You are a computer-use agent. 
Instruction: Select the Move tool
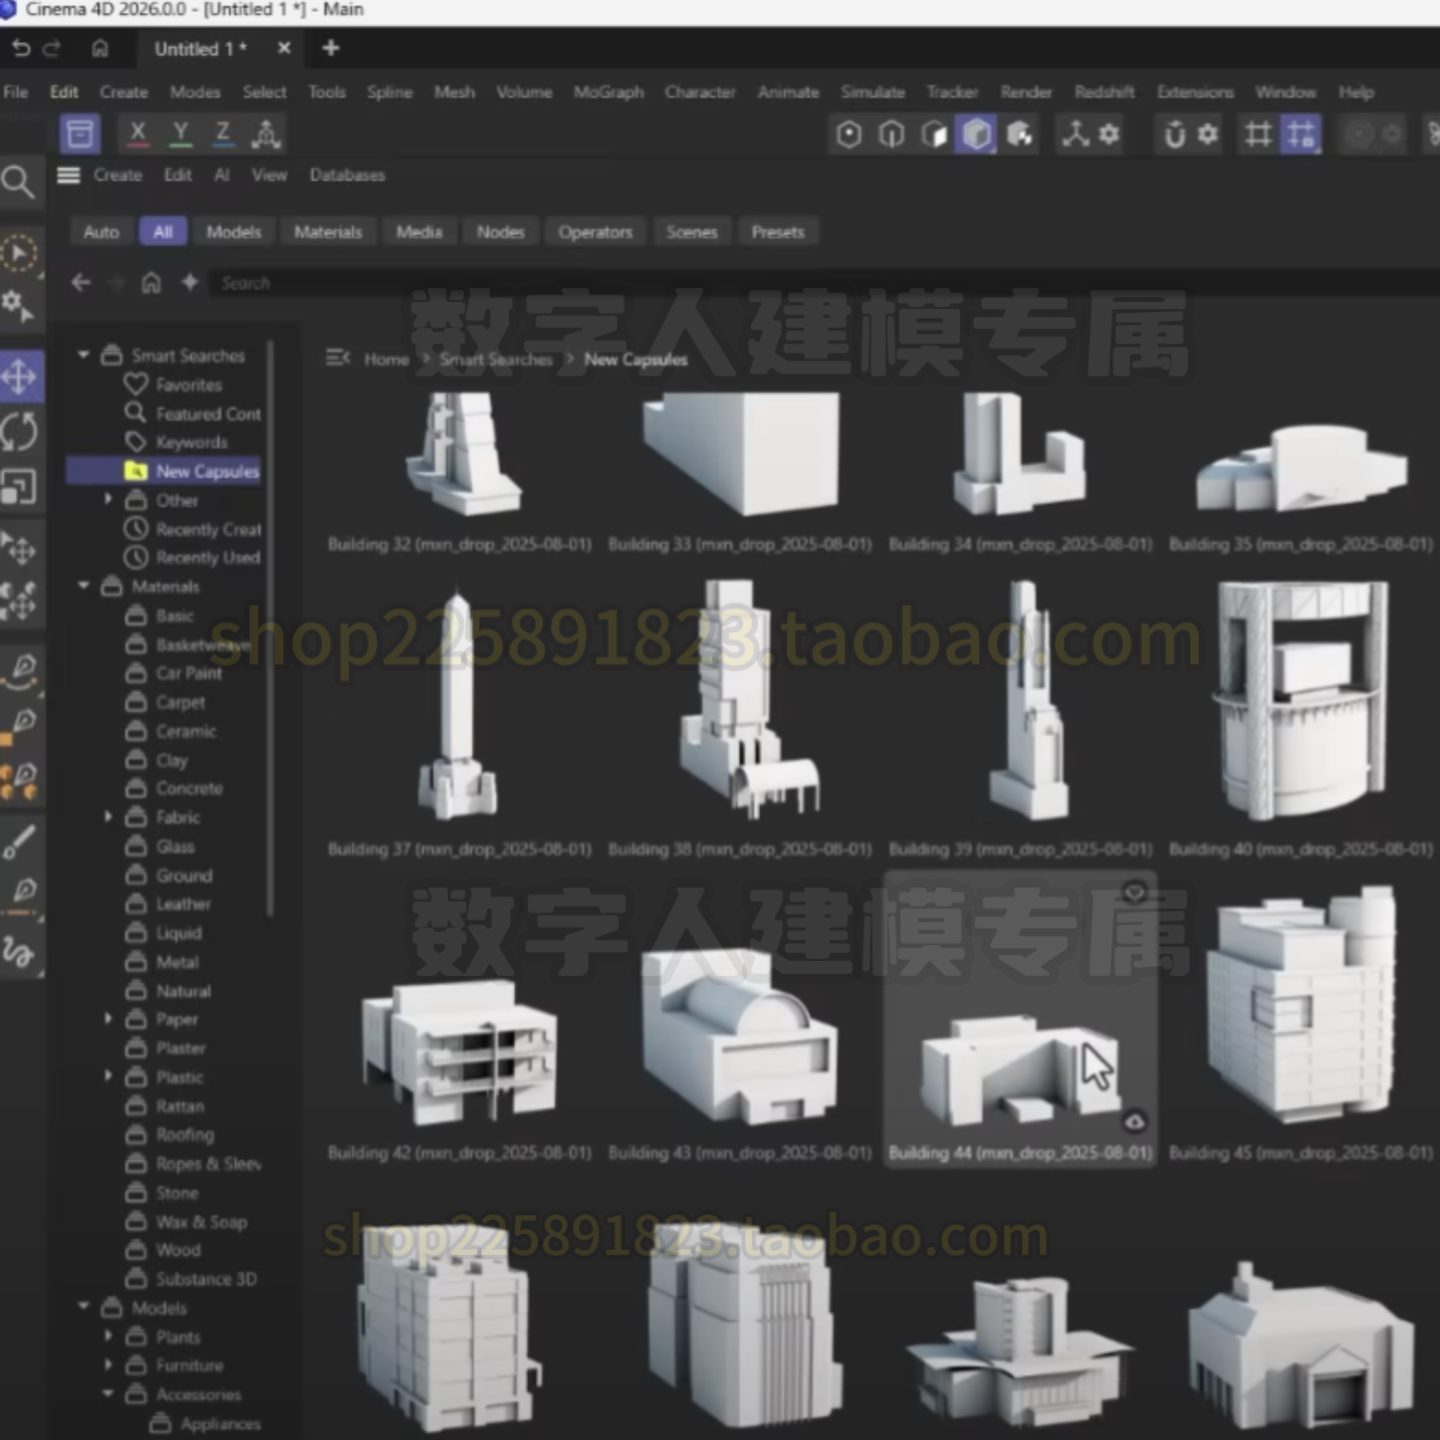(20, 376)
